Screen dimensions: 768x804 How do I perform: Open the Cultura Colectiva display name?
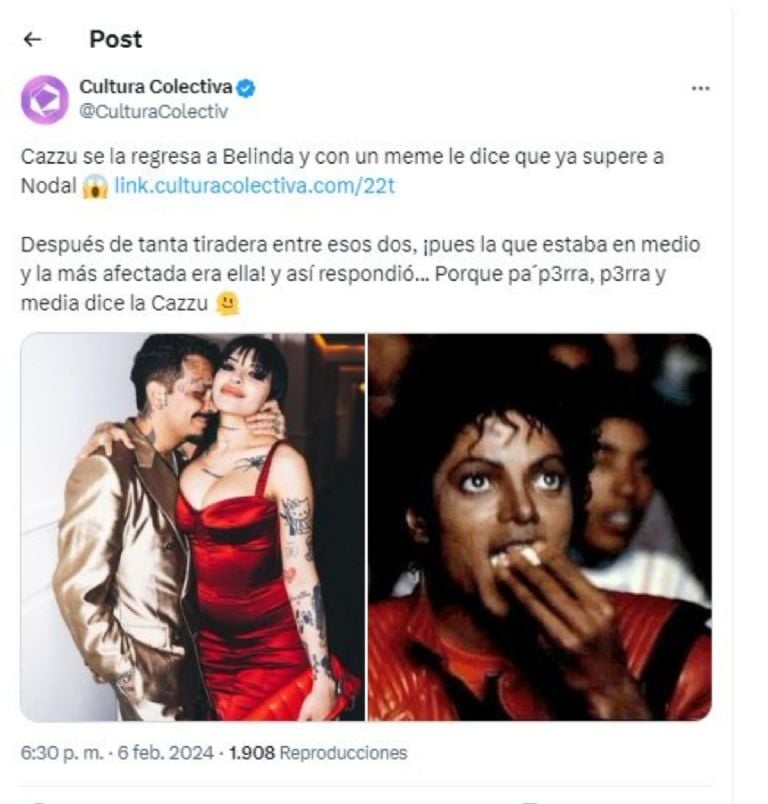156,87
